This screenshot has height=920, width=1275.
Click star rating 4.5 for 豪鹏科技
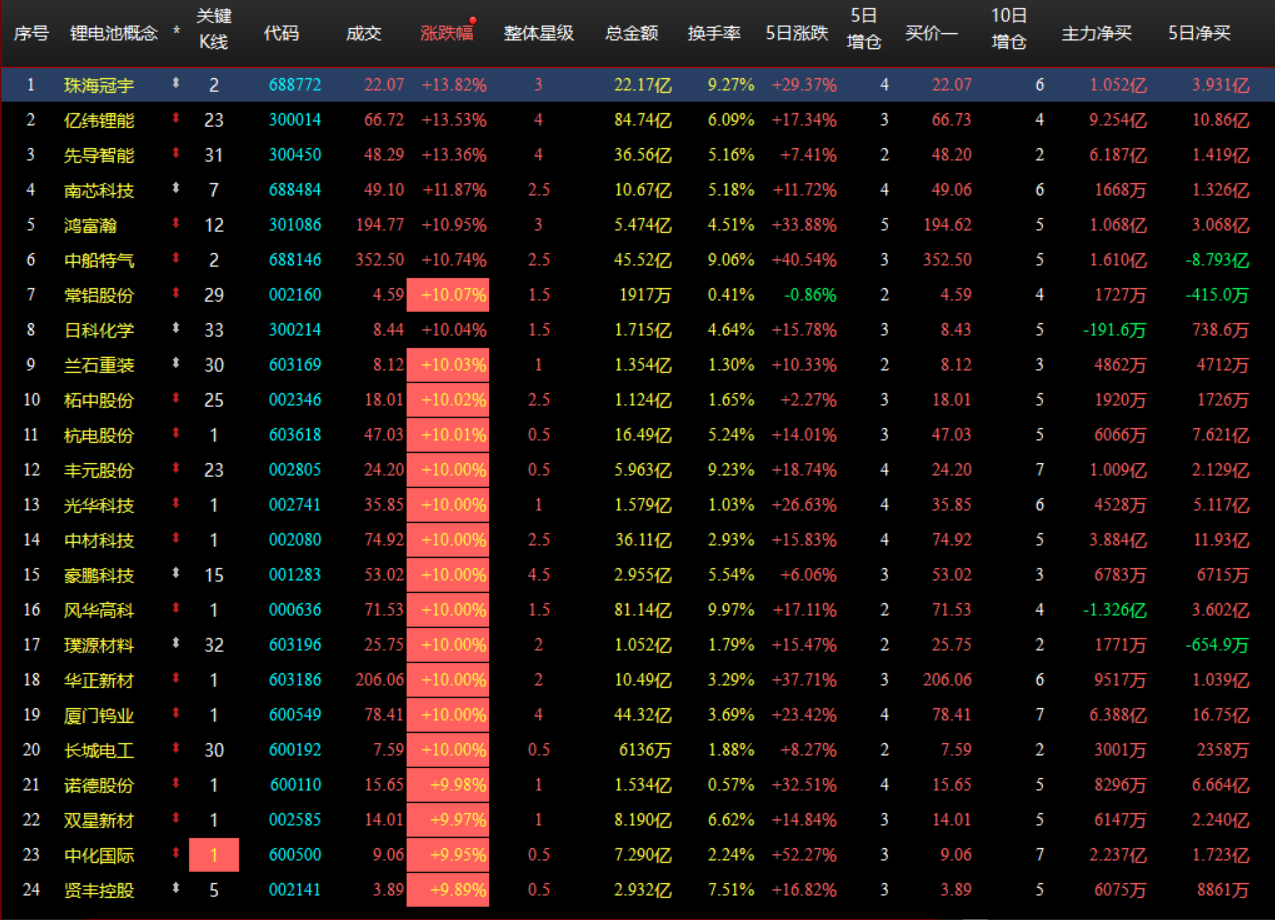[538, 575]
